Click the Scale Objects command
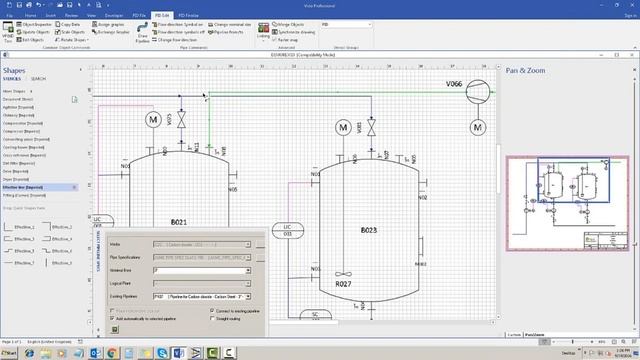 point(70,32)
